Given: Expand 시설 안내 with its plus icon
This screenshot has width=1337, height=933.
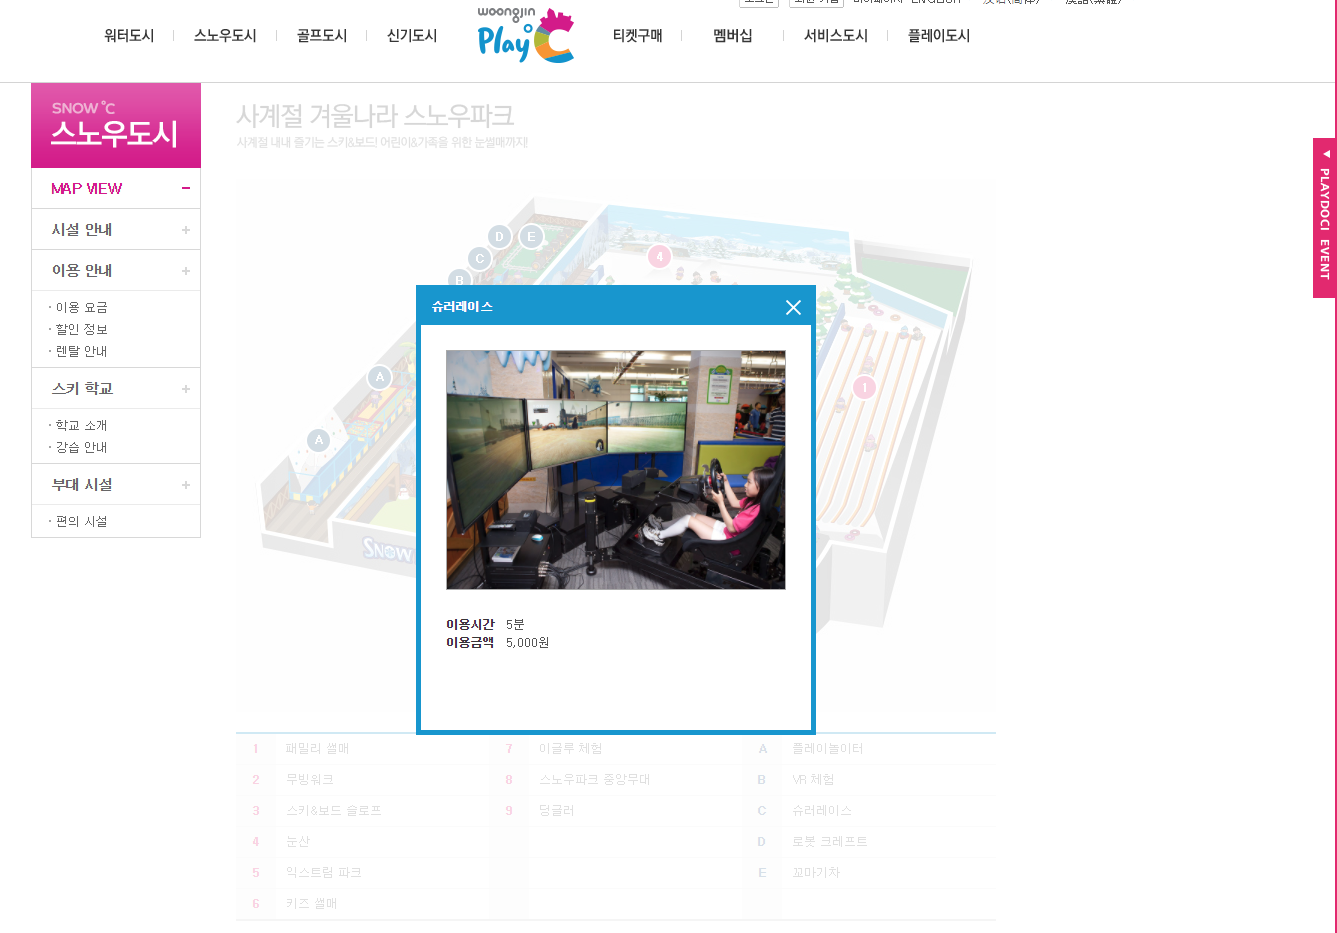Looking at the screenshot, I should (x=186, y=230).
